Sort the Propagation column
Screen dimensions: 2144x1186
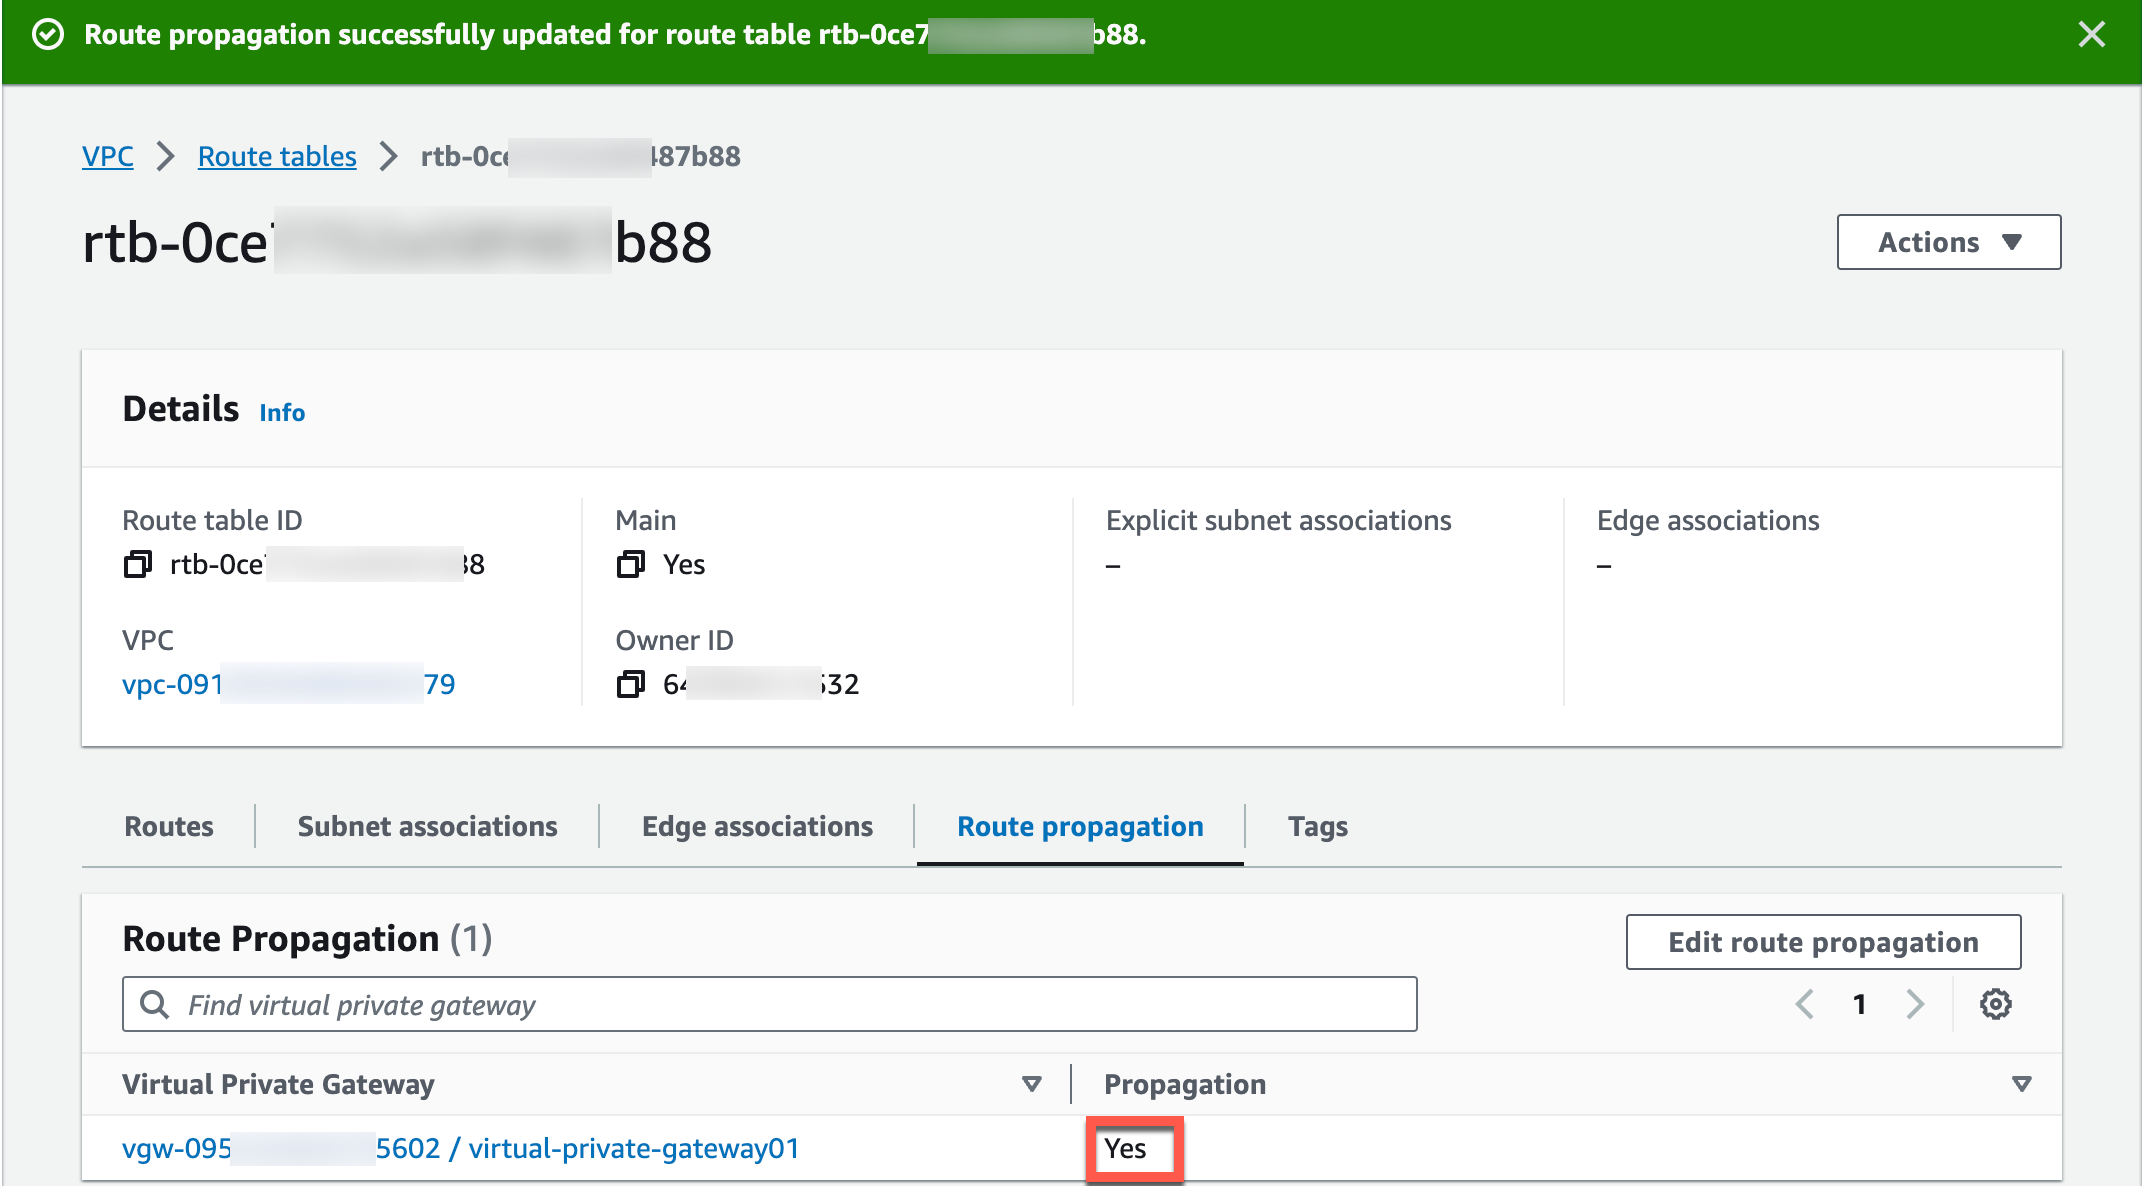click(x=2021, y=1083)
